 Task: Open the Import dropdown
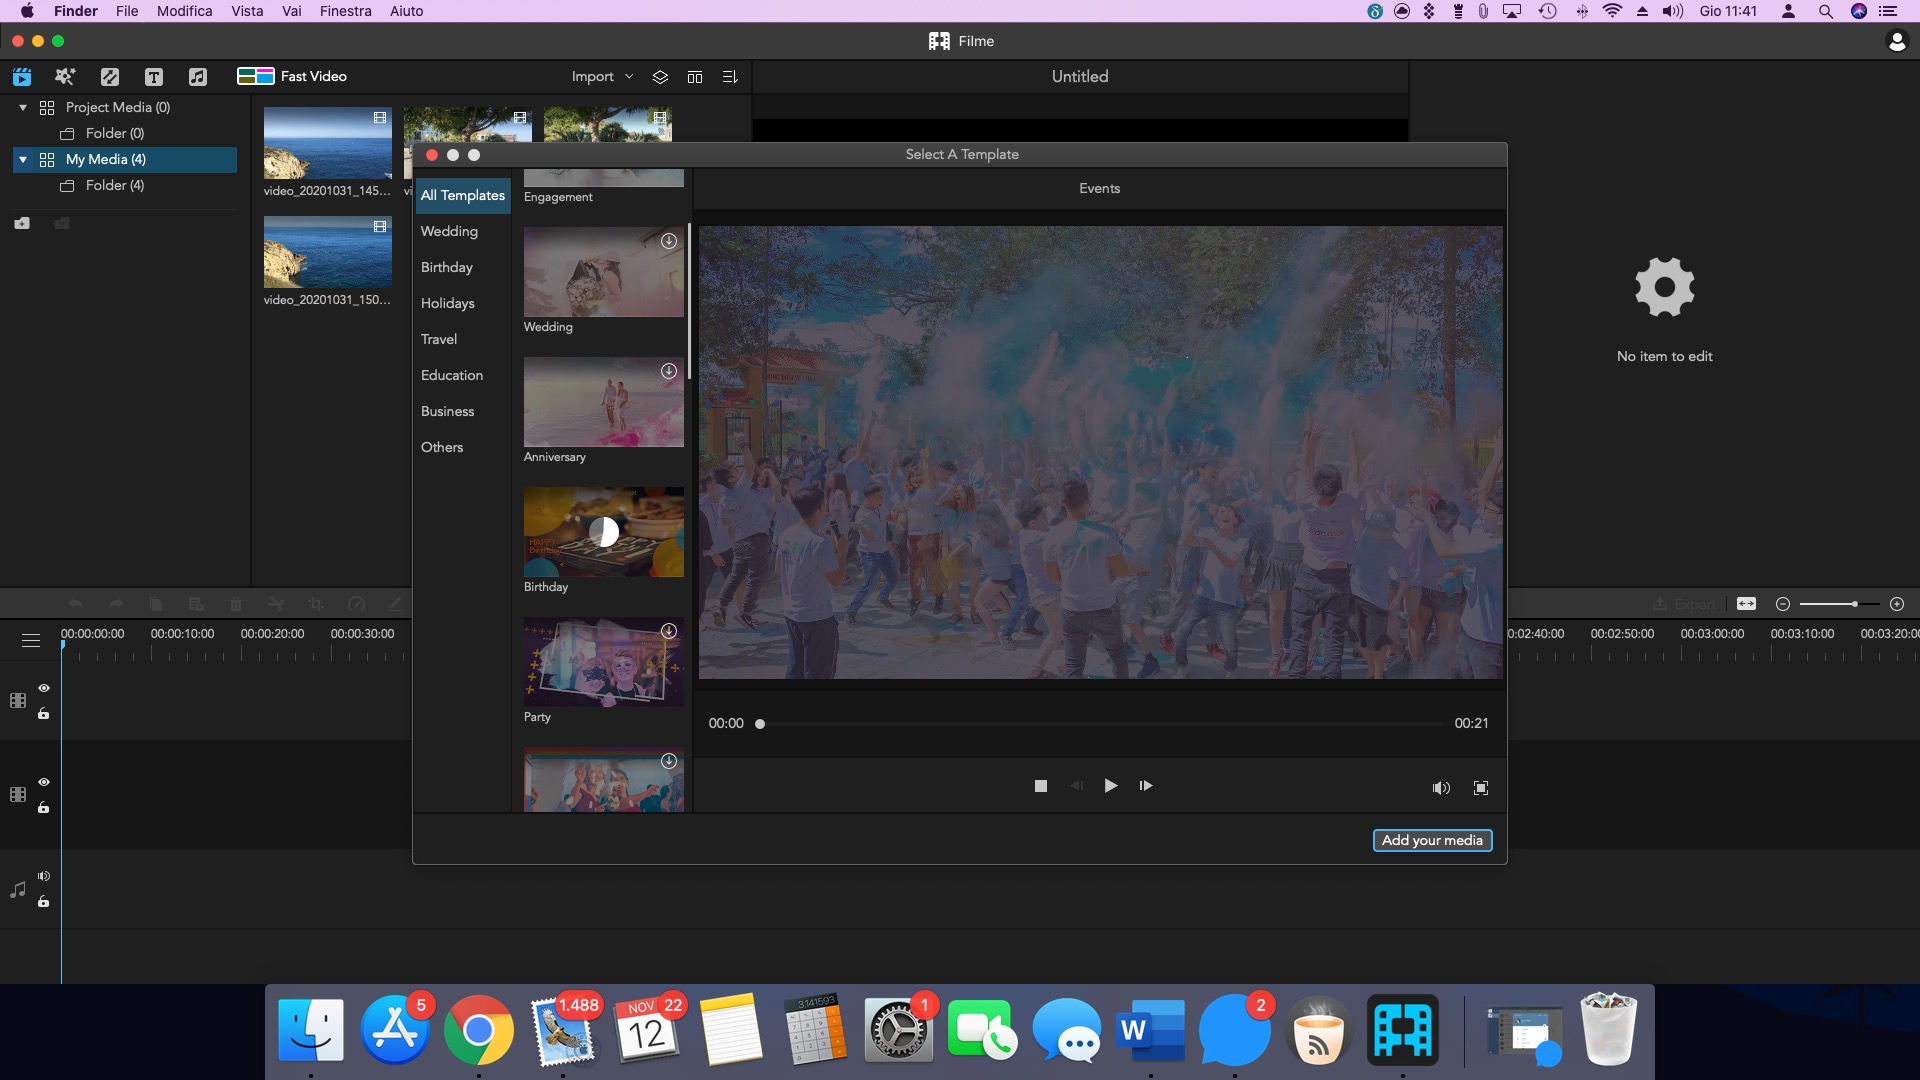[x=600, y=76]
